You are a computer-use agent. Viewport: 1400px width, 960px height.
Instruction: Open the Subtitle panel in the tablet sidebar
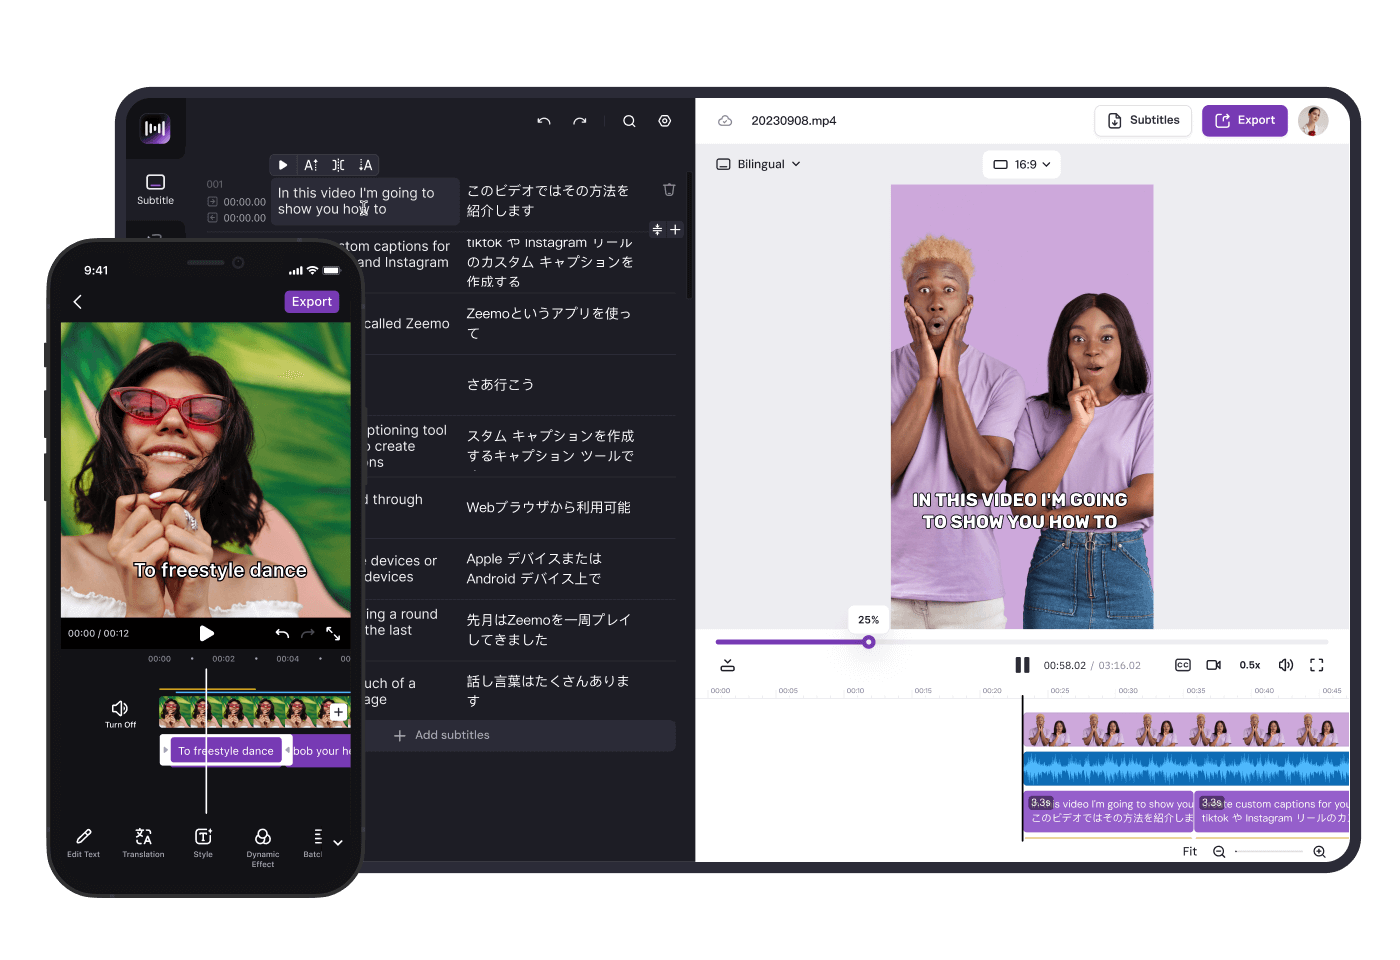pyautogui.click(x=155, y=189)
